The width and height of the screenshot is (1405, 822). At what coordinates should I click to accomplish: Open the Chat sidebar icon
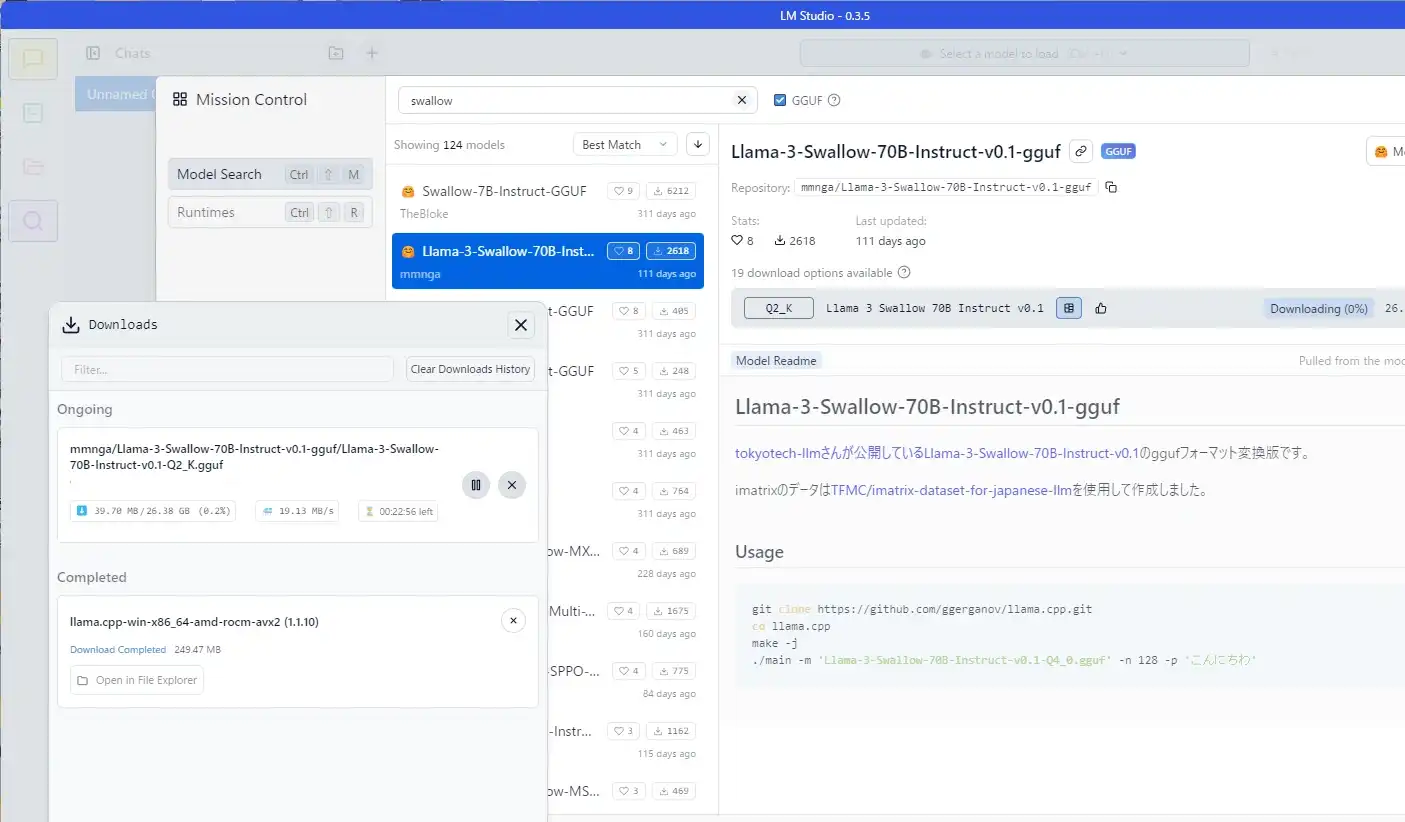click(33, 59)
